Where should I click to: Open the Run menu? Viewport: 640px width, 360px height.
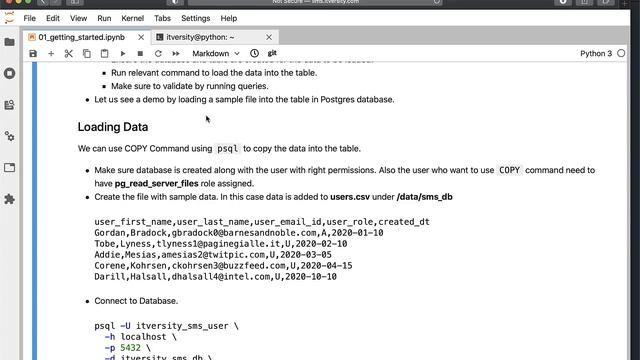[x=104, y=18]
